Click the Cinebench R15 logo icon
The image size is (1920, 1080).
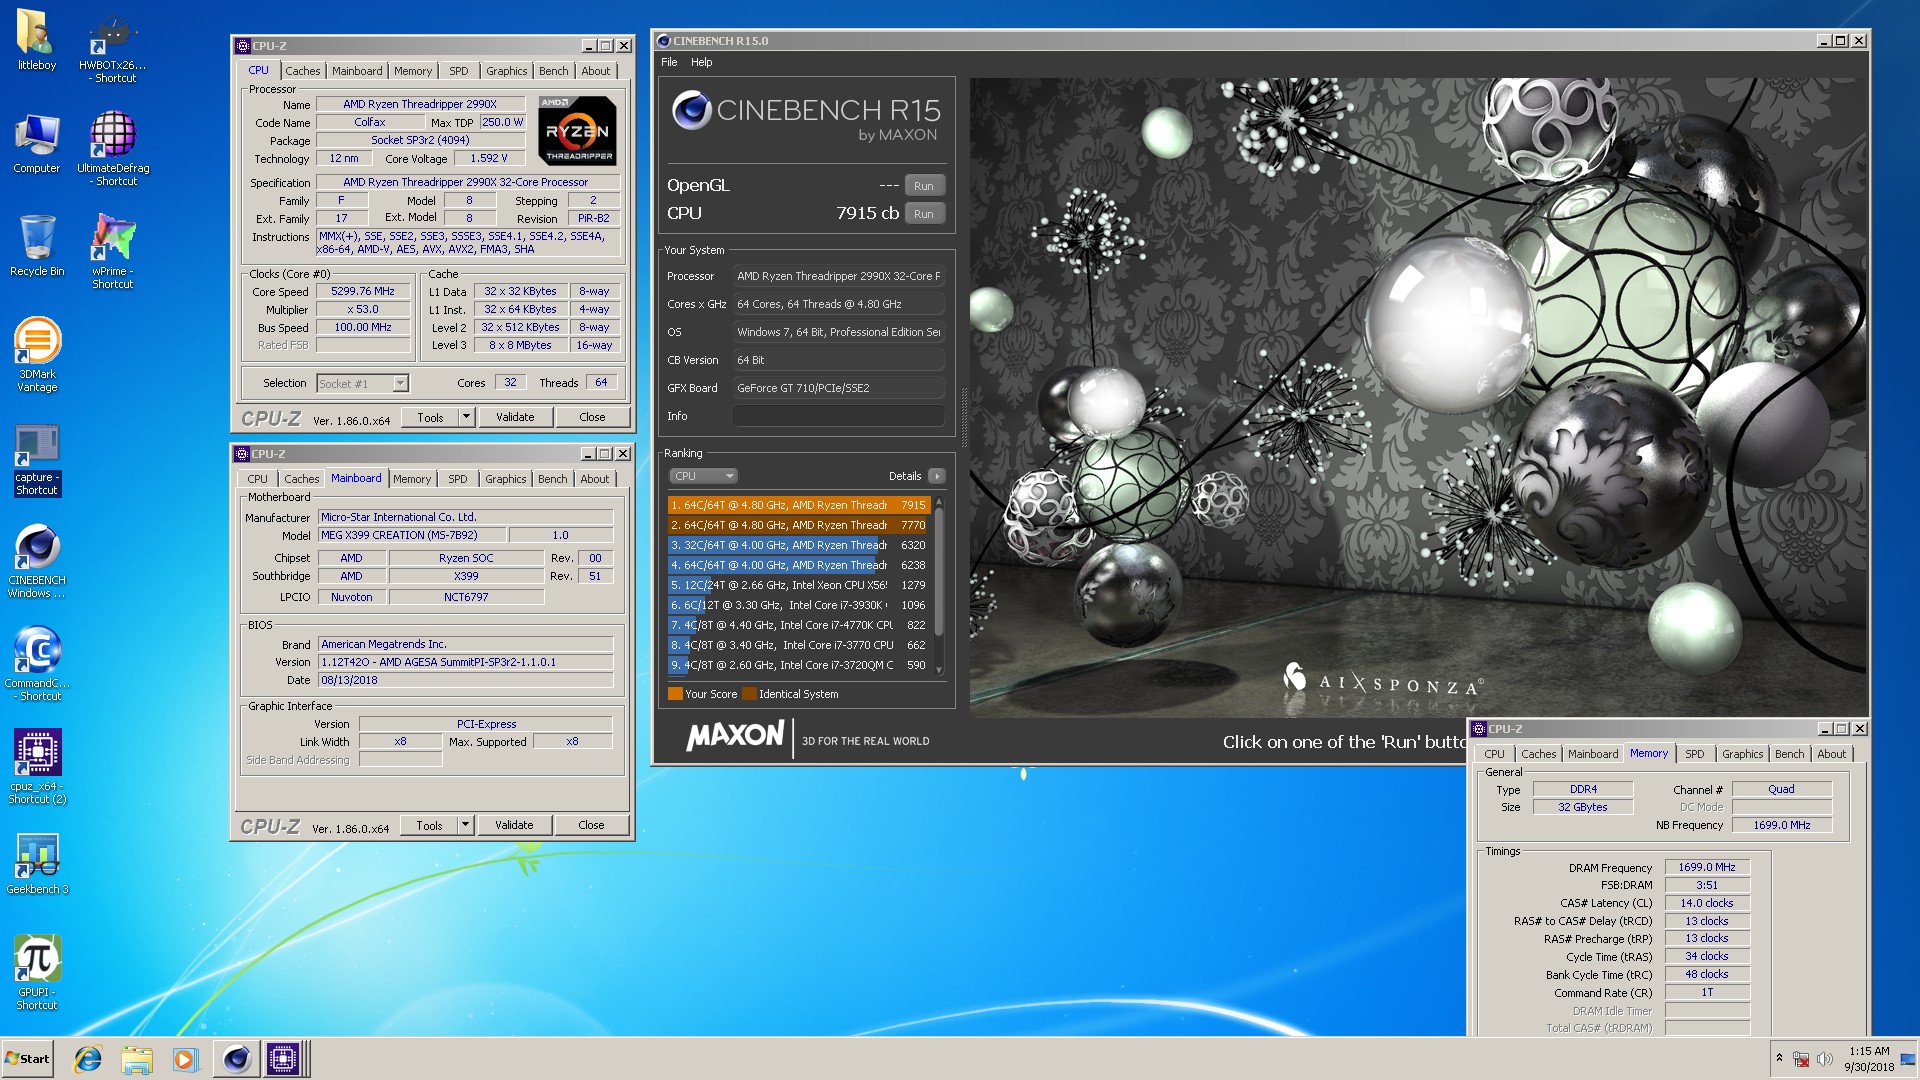[x=691, y=110]
